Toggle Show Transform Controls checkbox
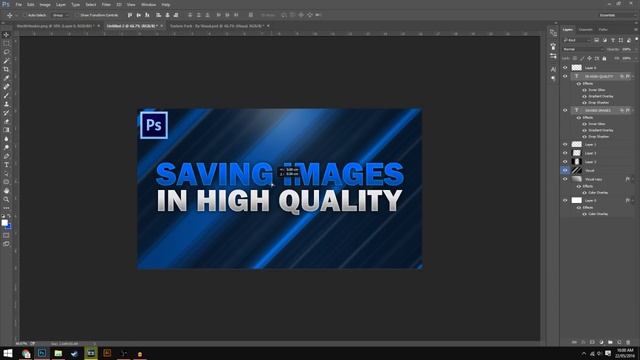The height and width of the screenshot is (360, 640). [x=77, y=15]
